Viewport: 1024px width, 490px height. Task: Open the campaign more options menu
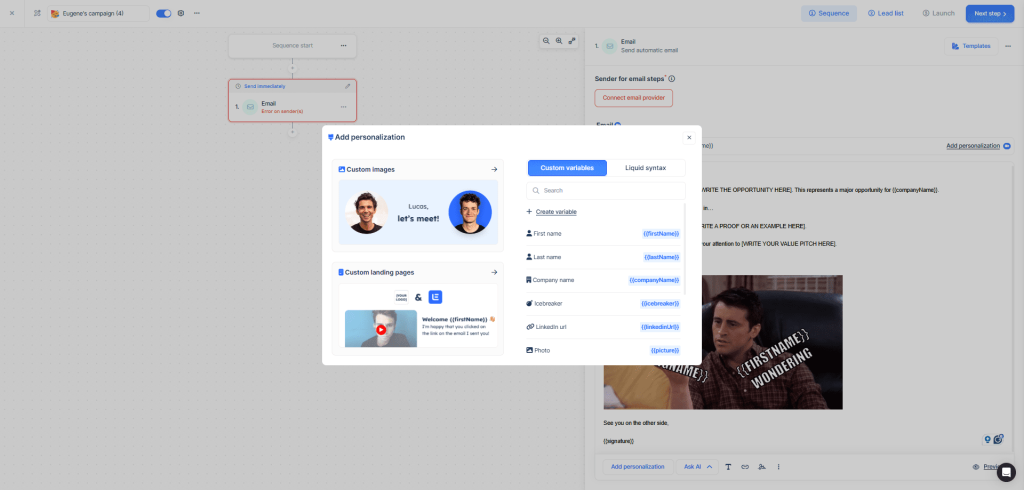[197, 13]
